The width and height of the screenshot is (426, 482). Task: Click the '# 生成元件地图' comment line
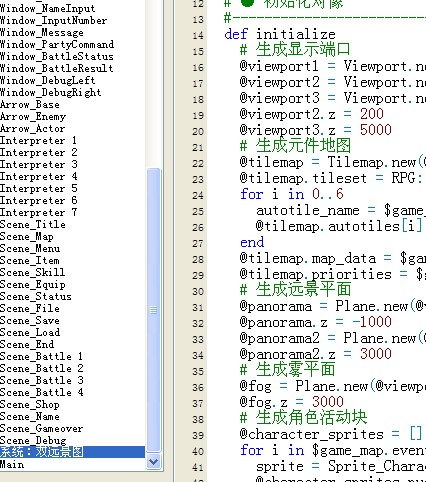tap(295, 146)
